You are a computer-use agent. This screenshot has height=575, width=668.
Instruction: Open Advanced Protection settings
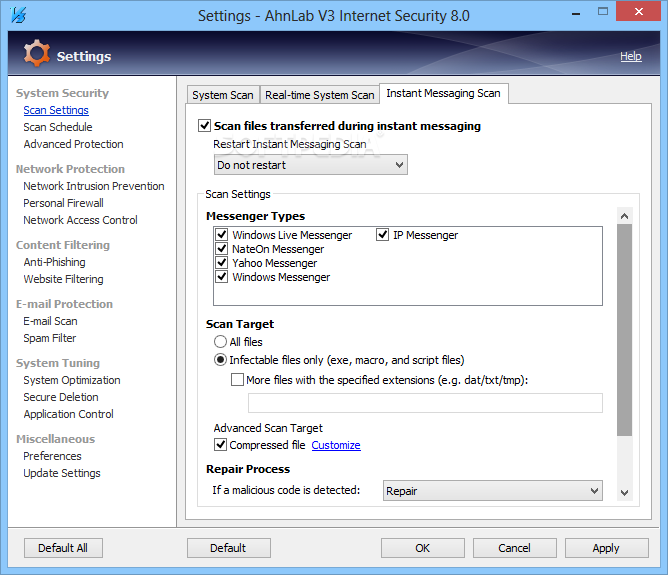coord(73,144)
